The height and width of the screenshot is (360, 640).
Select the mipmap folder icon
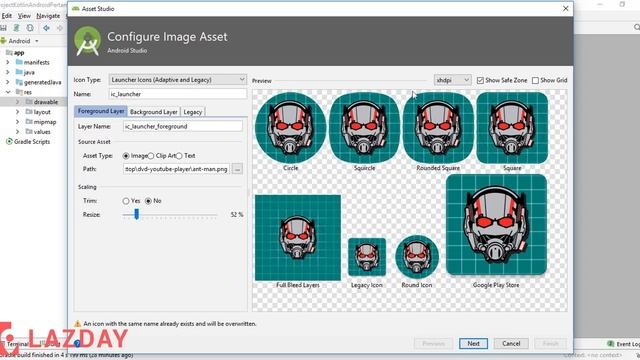coord(29,121)
